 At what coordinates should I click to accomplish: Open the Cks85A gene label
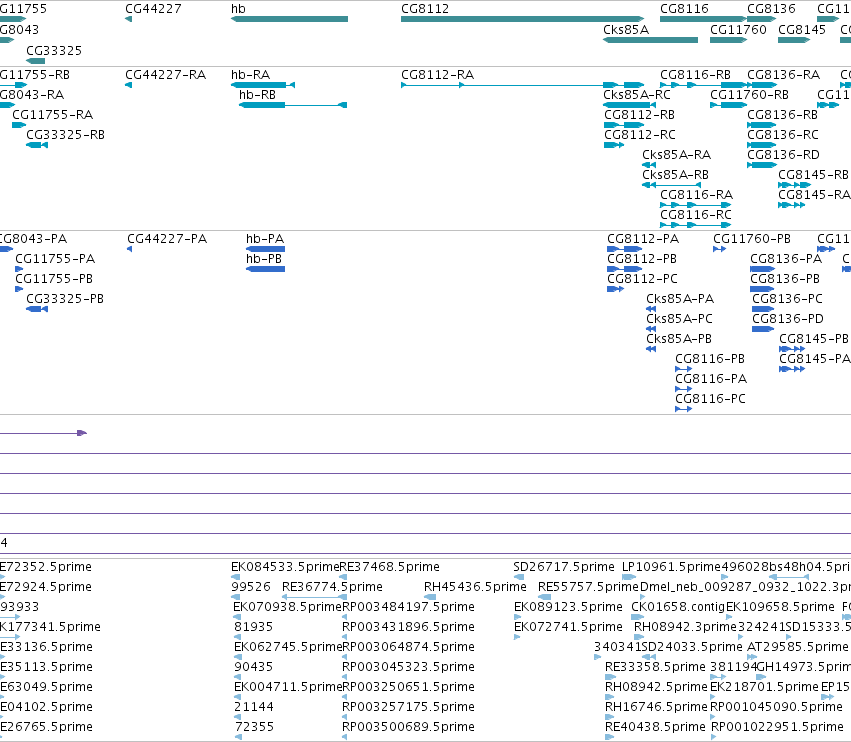(626, 29)
